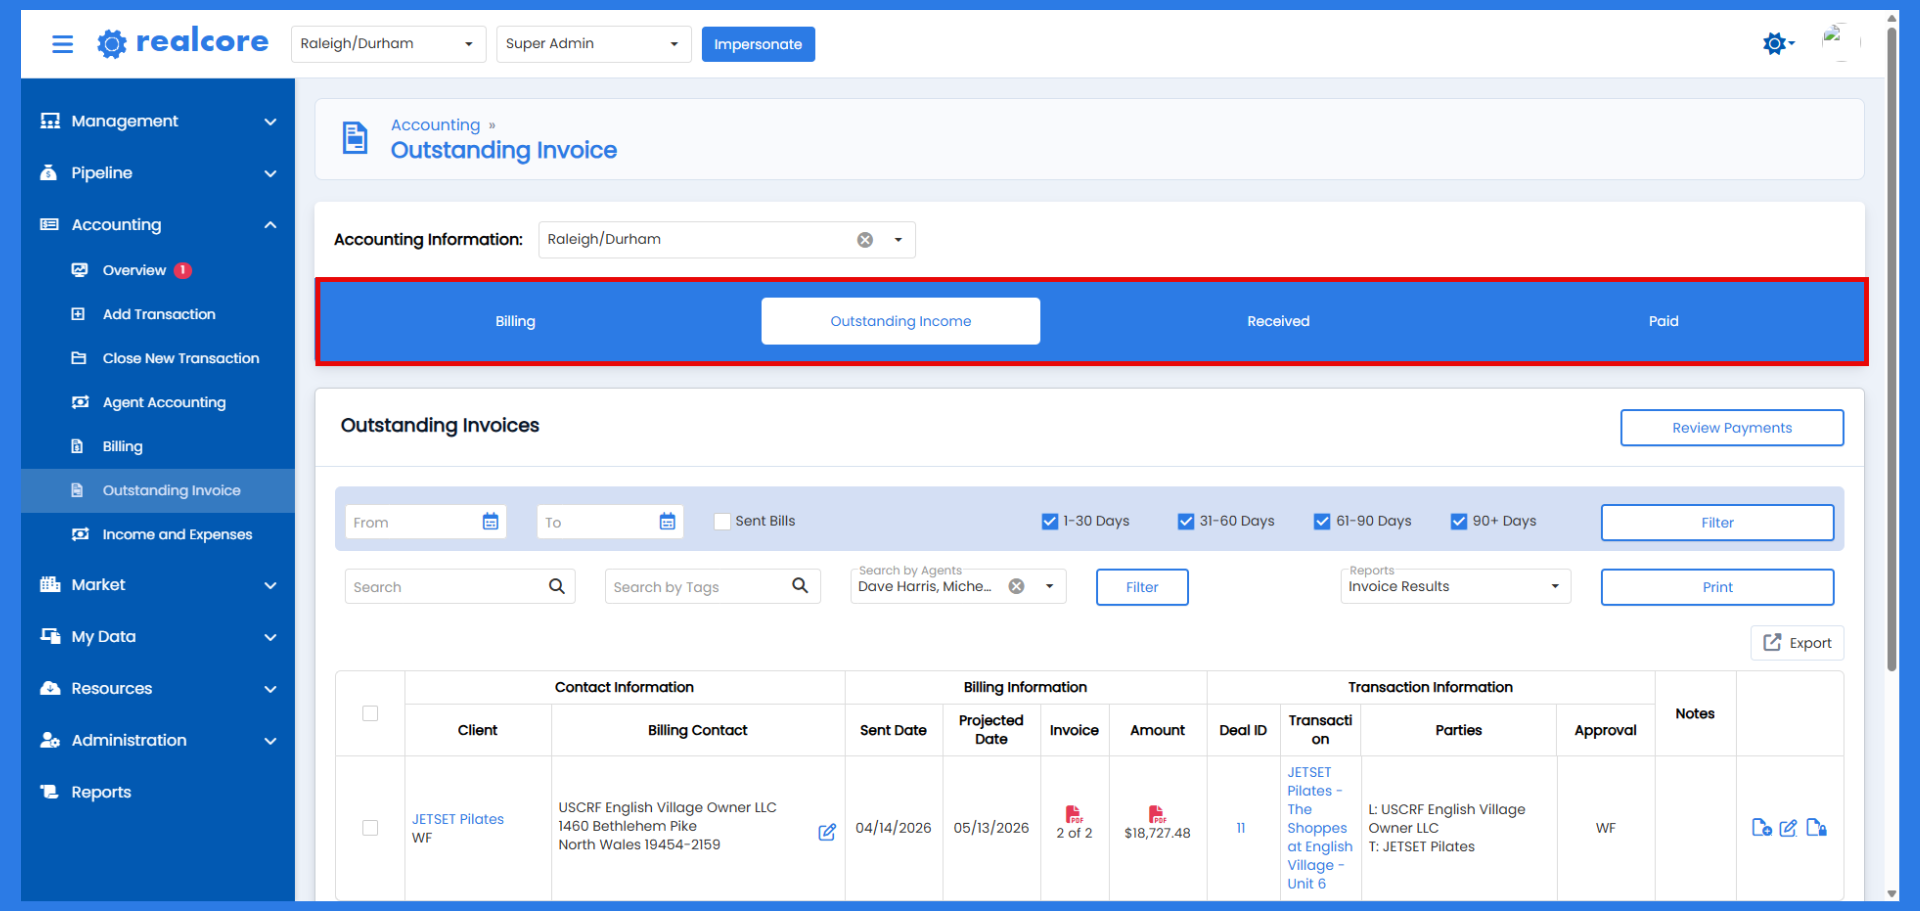Click the Billing sidebar icon
This screenshot has width=1920, height=911.
[77, 446]
